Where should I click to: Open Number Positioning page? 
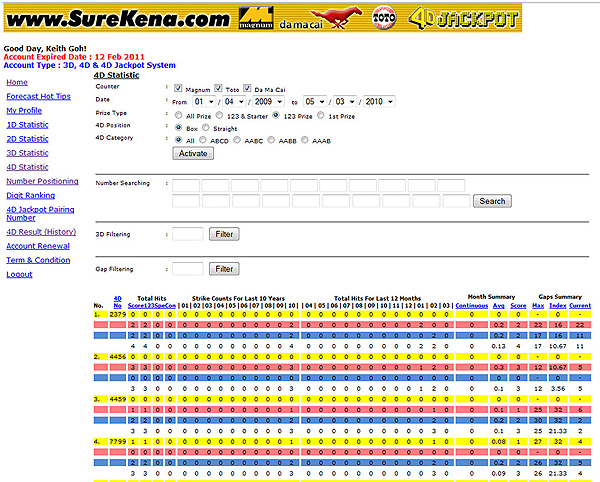[x=42, y=181]
